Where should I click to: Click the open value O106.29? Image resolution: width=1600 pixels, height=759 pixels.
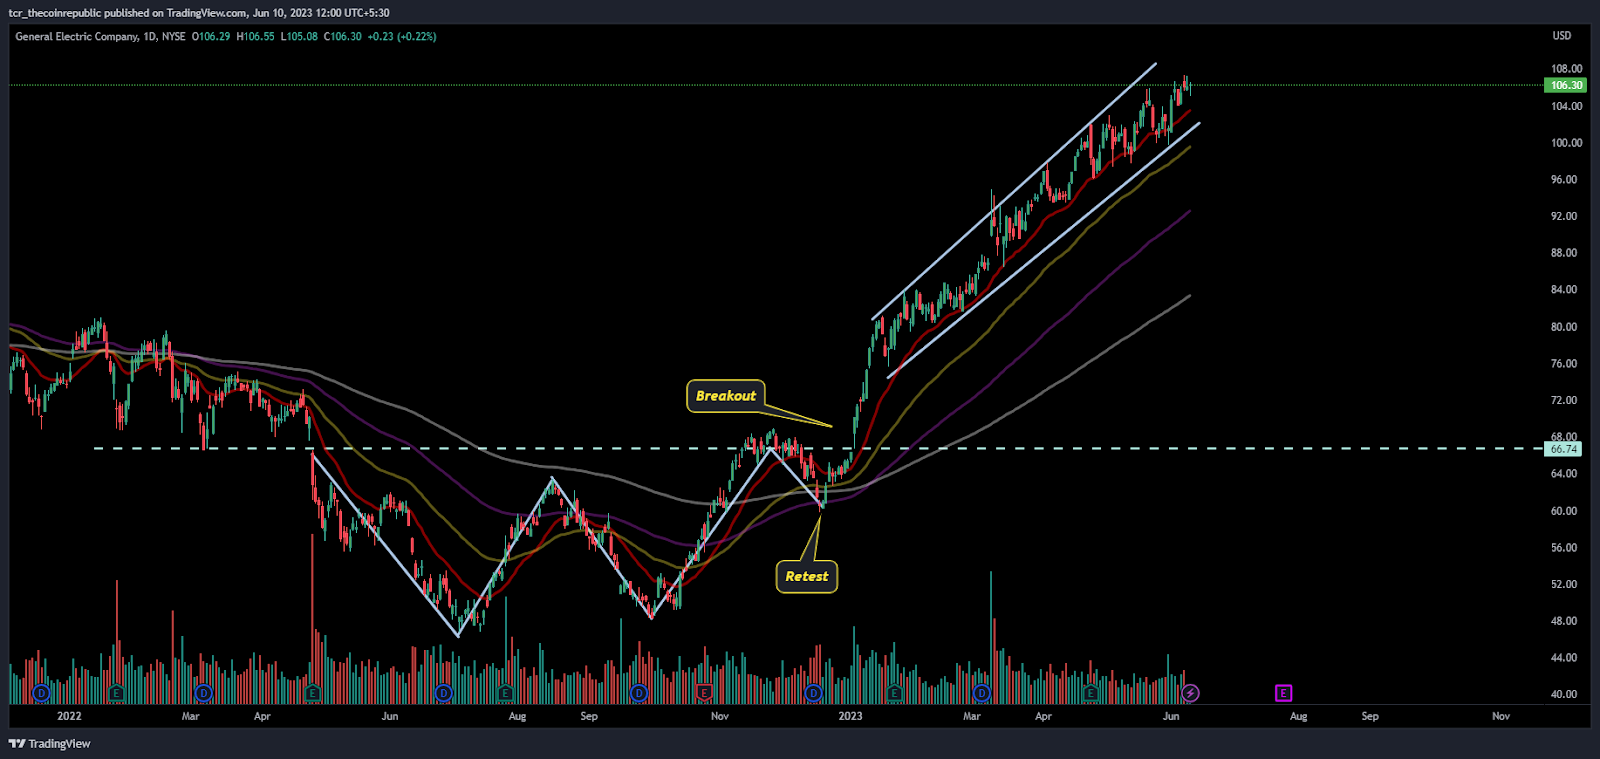[211, 37]
